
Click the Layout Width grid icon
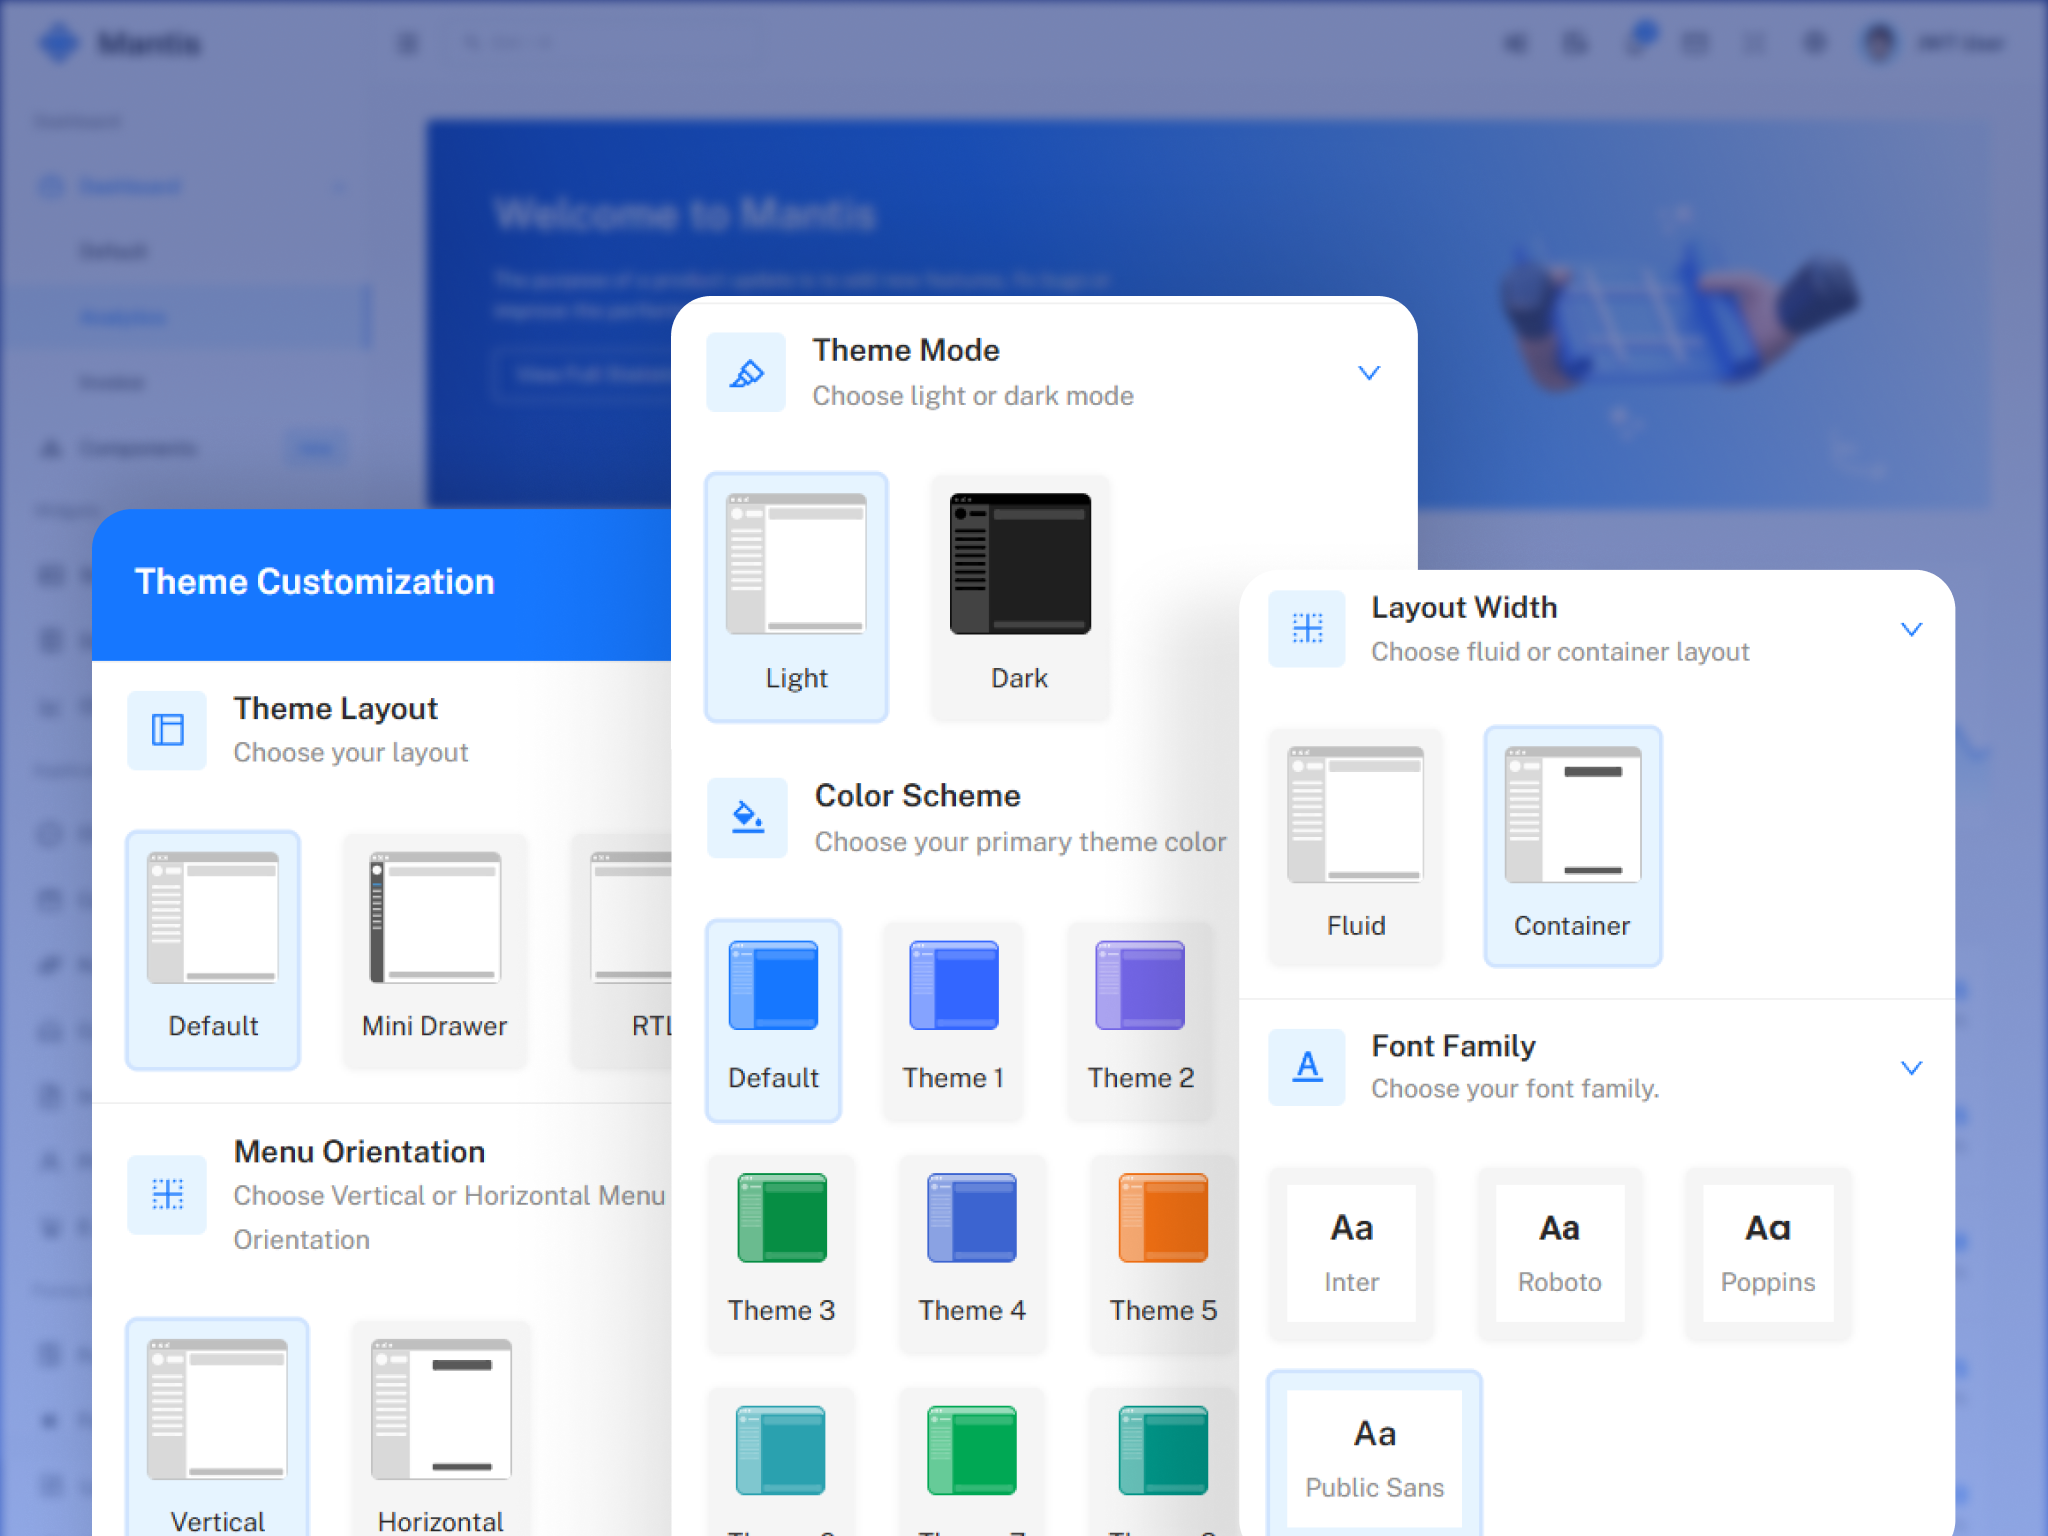[1307, 629]
